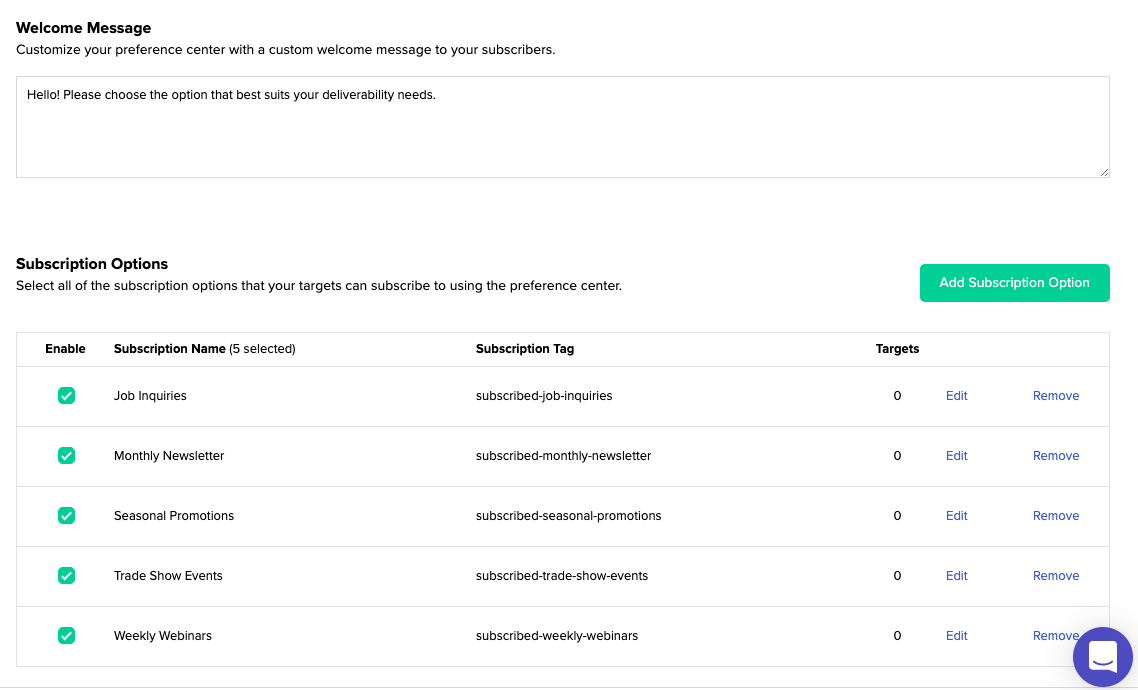Click the Welcome Message heading
The height and width of the screenshot is (690, 1138).
pos(83,28)
